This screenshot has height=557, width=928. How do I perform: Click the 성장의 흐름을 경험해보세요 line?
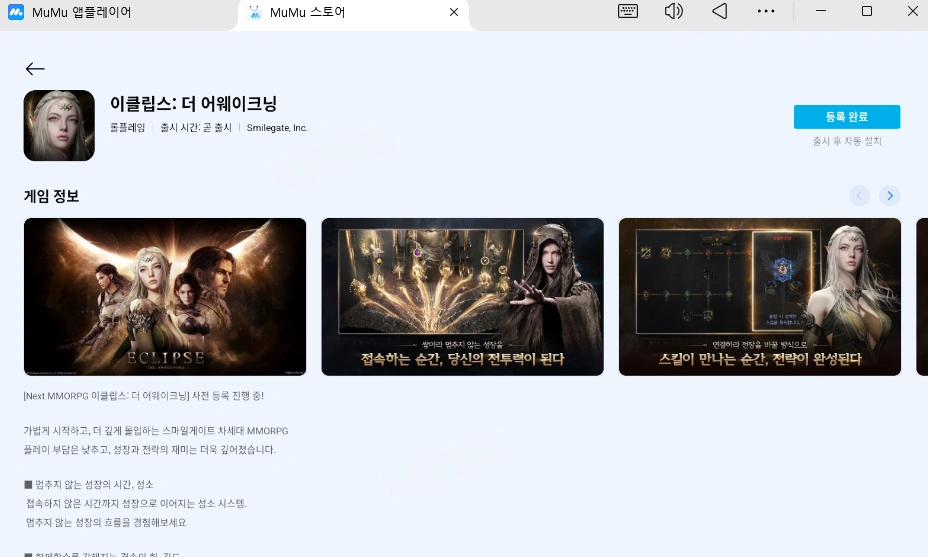tap(106, 523)
